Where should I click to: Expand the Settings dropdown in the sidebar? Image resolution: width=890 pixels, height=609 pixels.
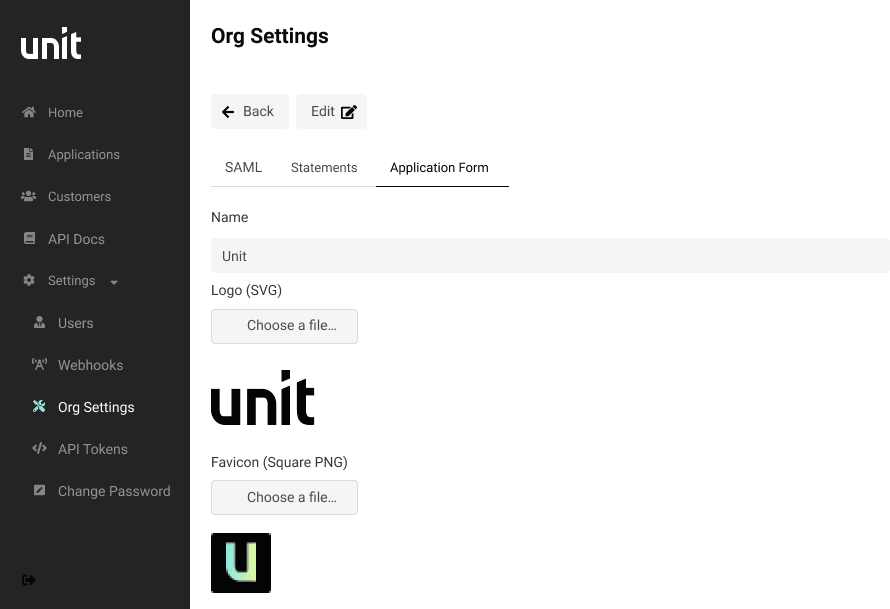point(112,281)
